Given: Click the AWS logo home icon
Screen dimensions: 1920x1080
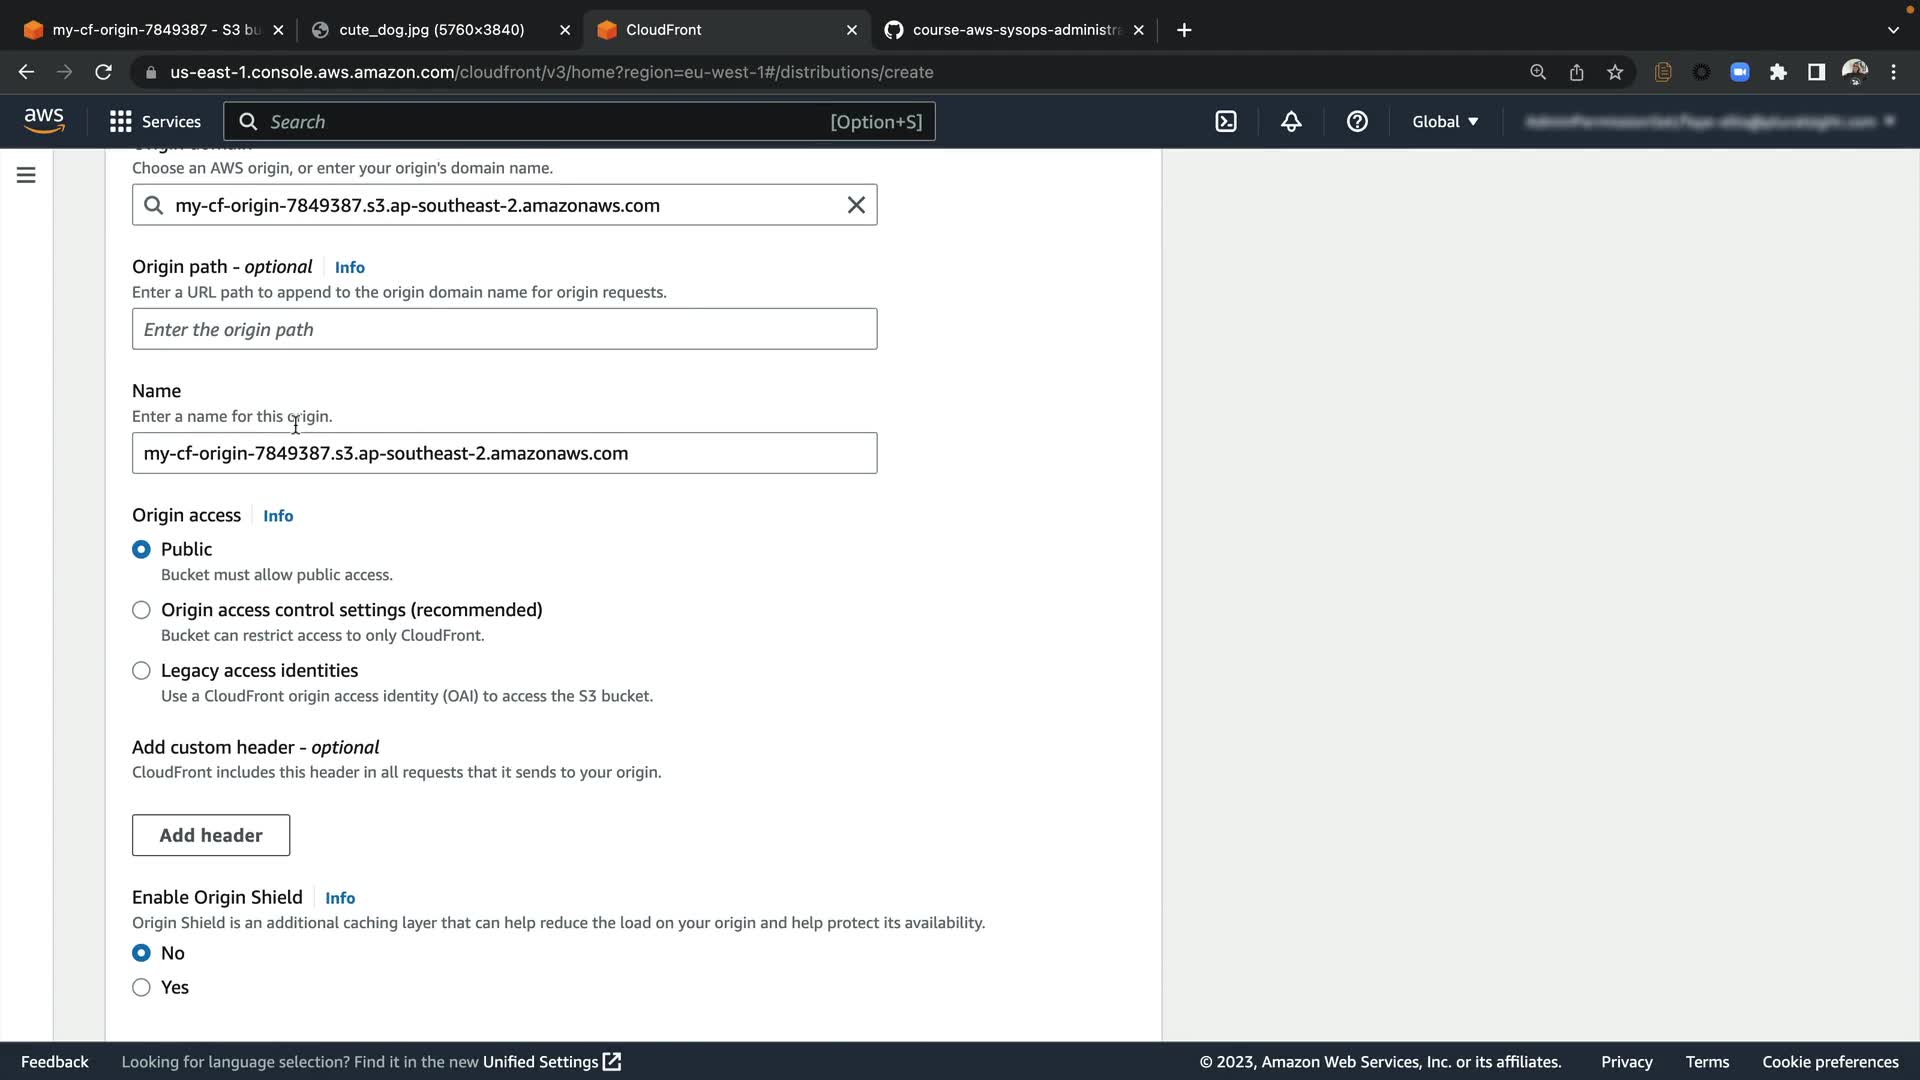Looking at the screenshot, I should 44,121.
